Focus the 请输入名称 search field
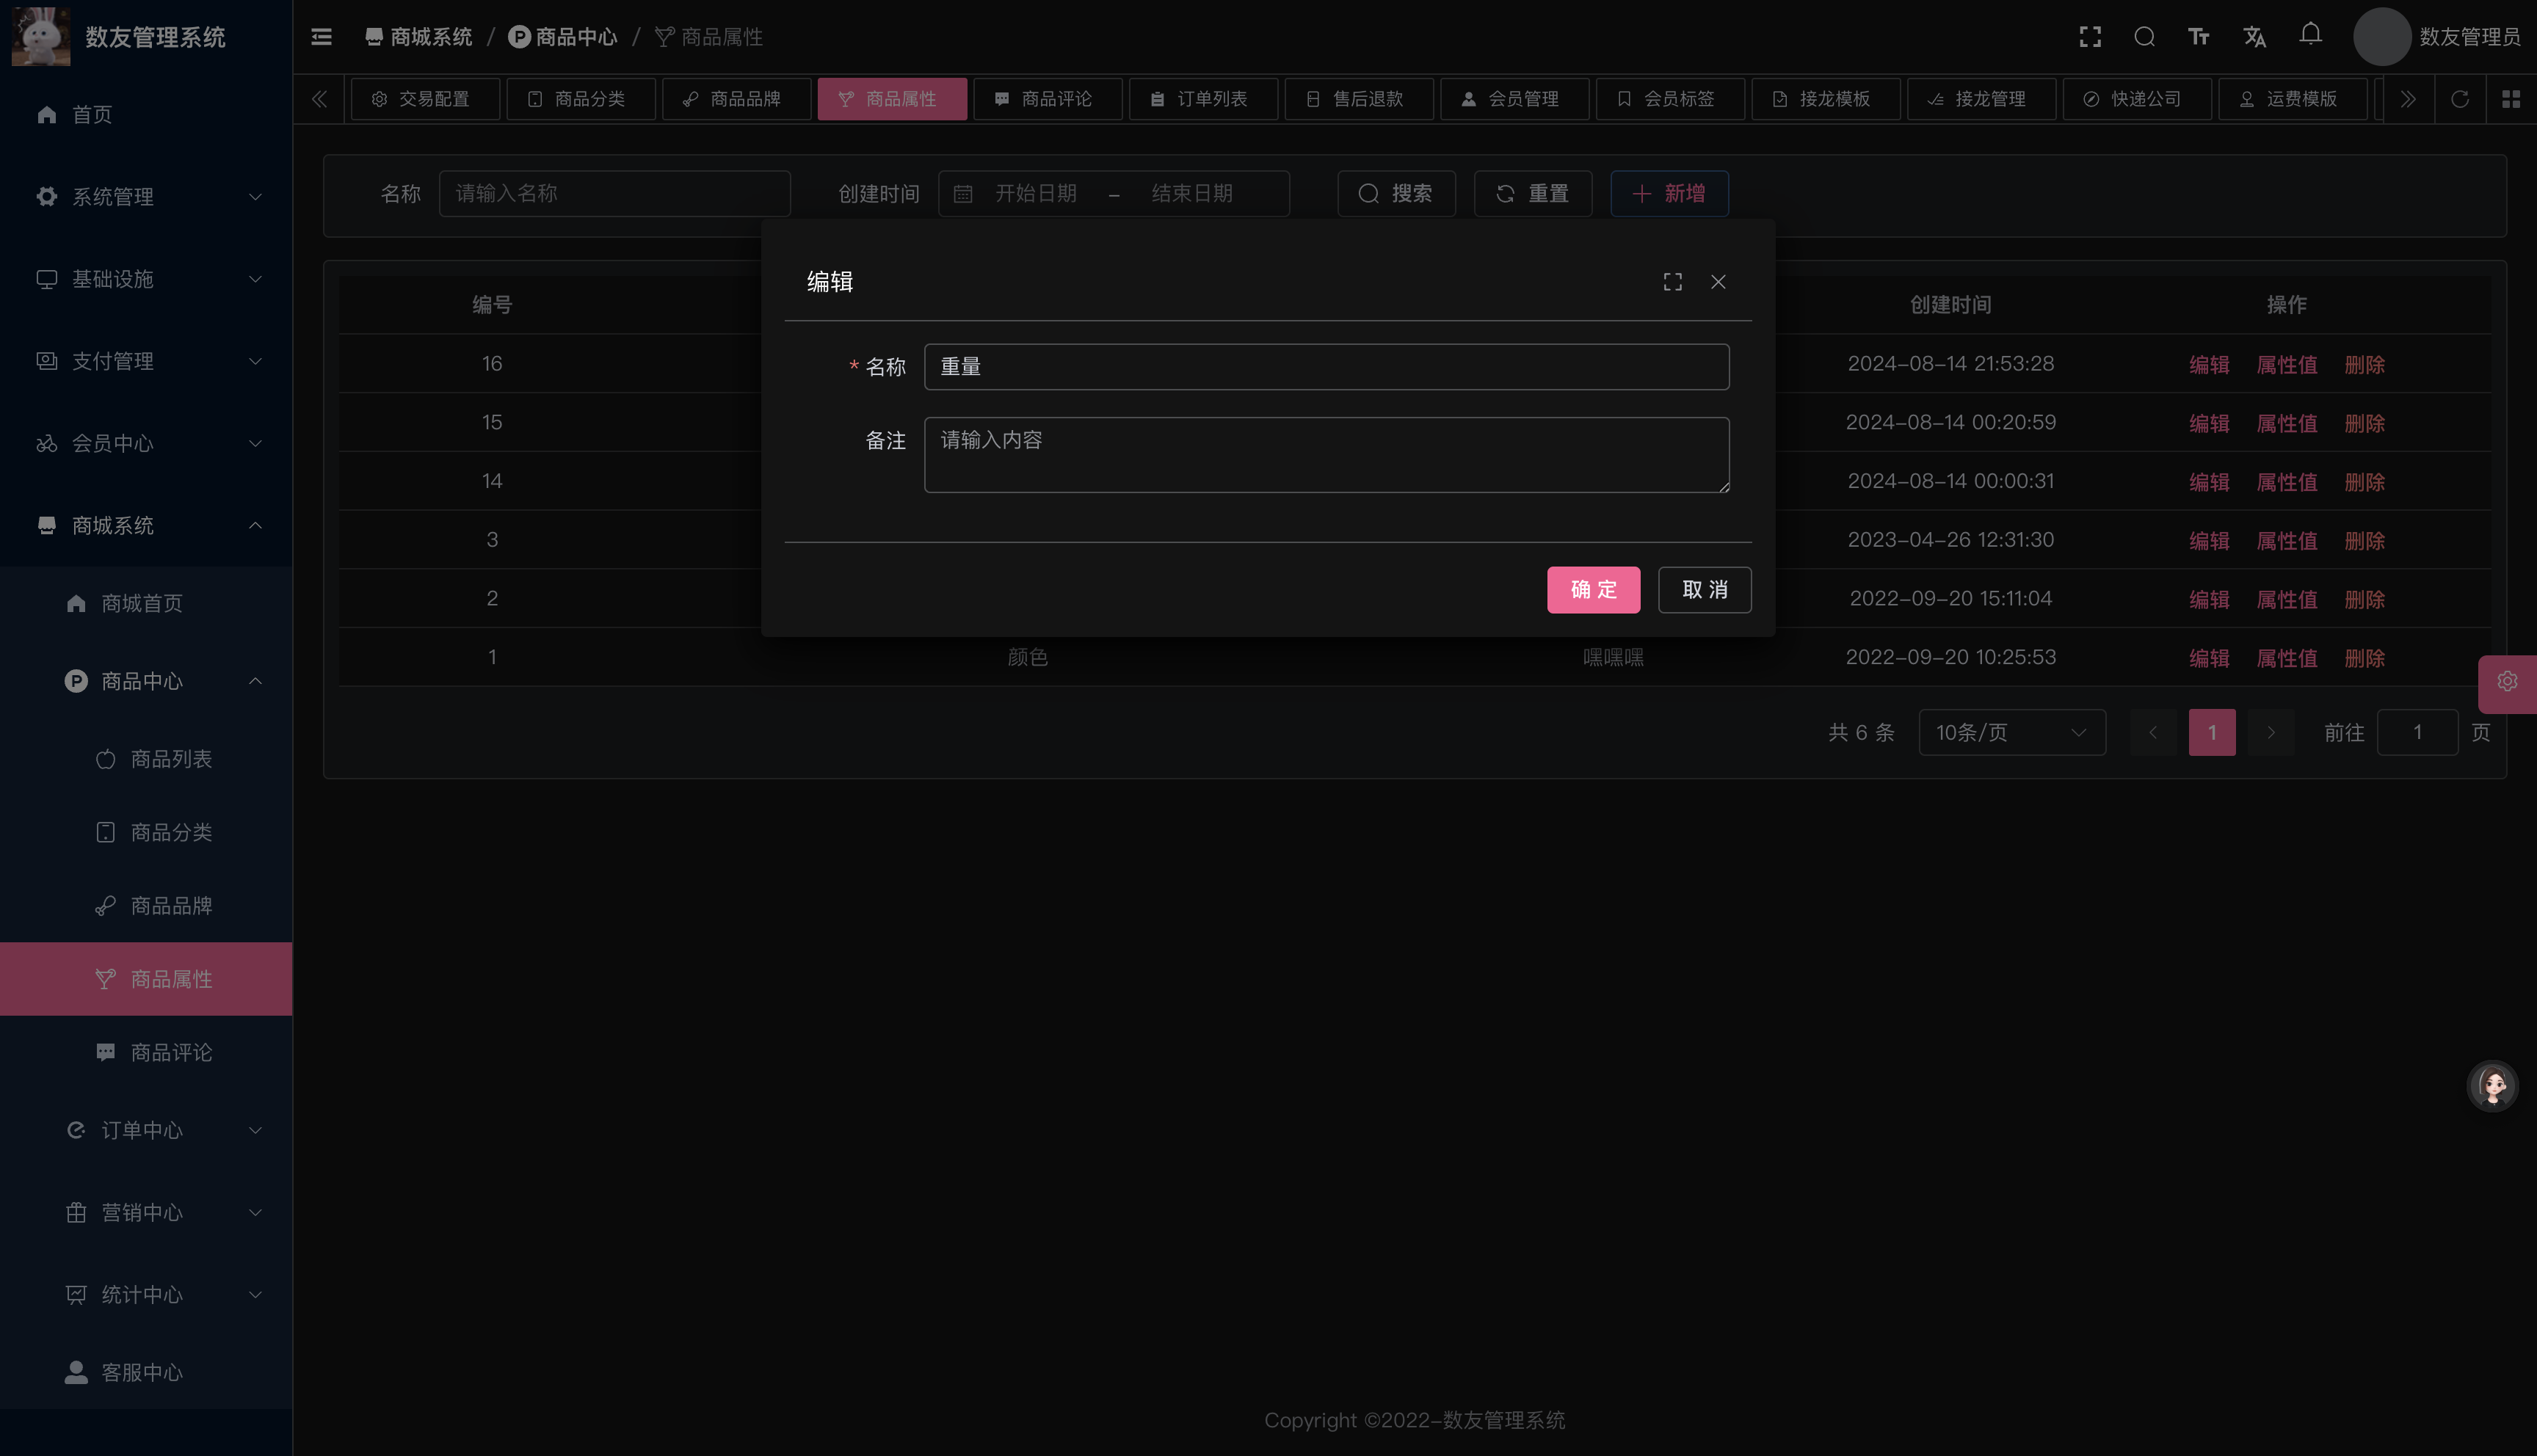Viewport: 2537px width, 1456px height. (x=614, y=194)
